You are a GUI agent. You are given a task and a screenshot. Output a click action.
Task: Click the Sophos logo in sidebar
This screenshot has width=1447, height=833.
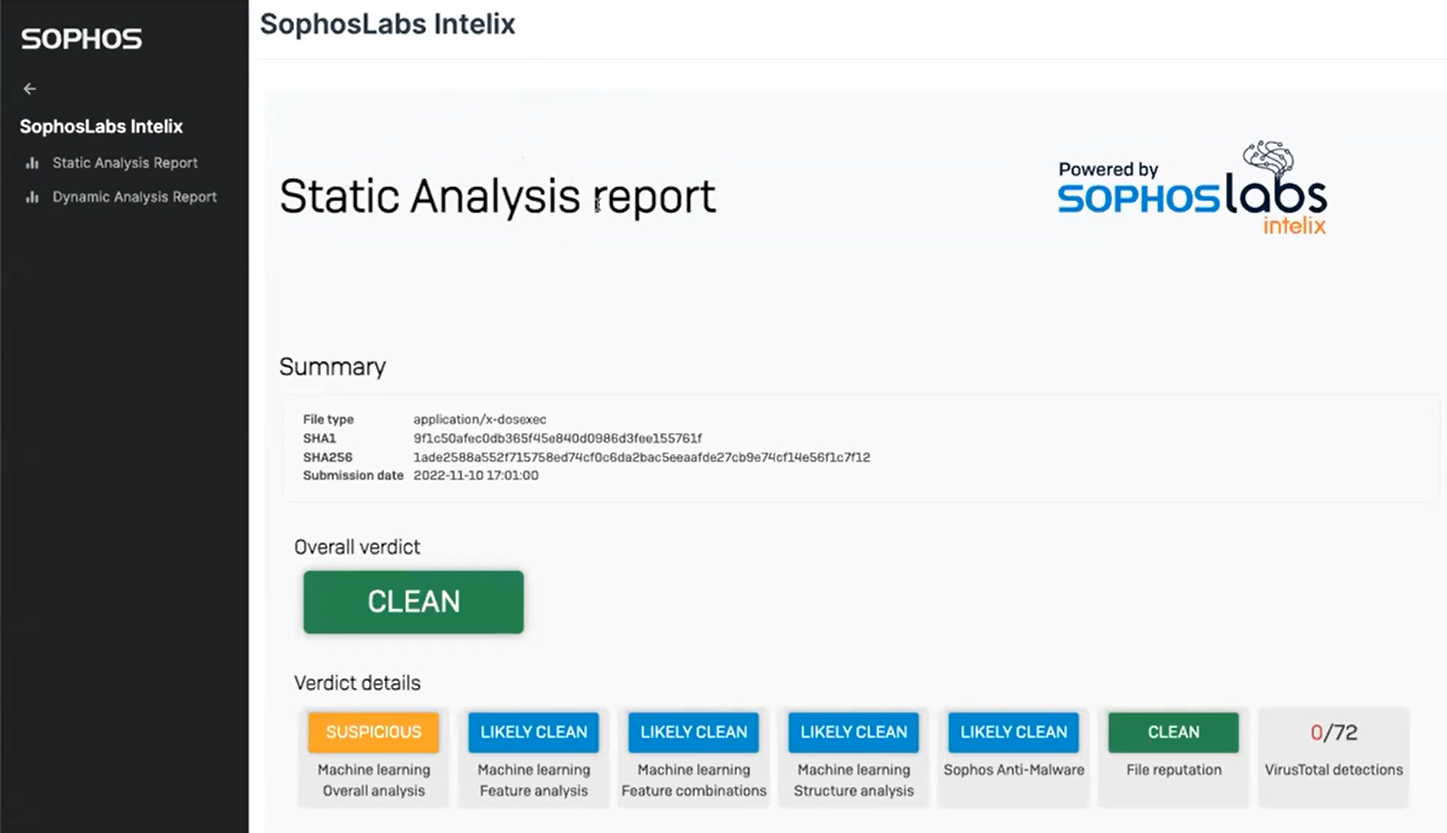pyautogui.click(x=82, y=39)
